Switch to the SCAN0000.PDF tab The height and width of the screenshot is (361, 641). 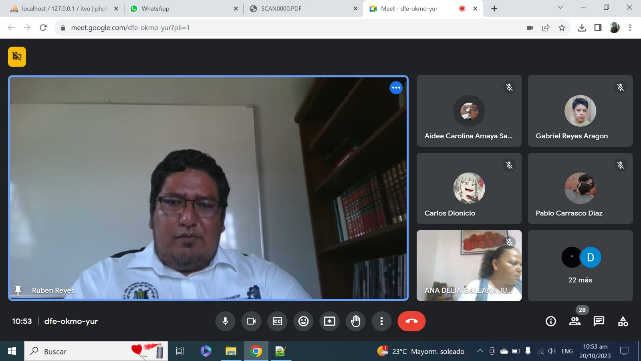[303, 9]
